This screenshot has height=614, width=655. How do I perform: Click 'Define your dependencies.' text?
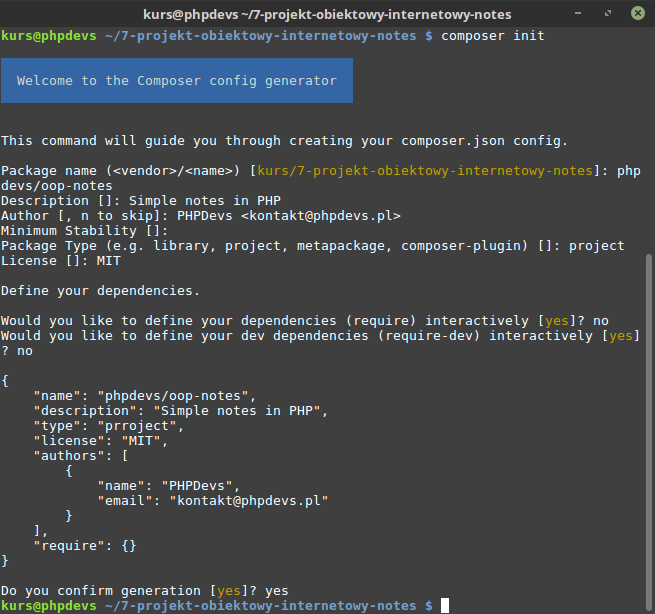100,291
